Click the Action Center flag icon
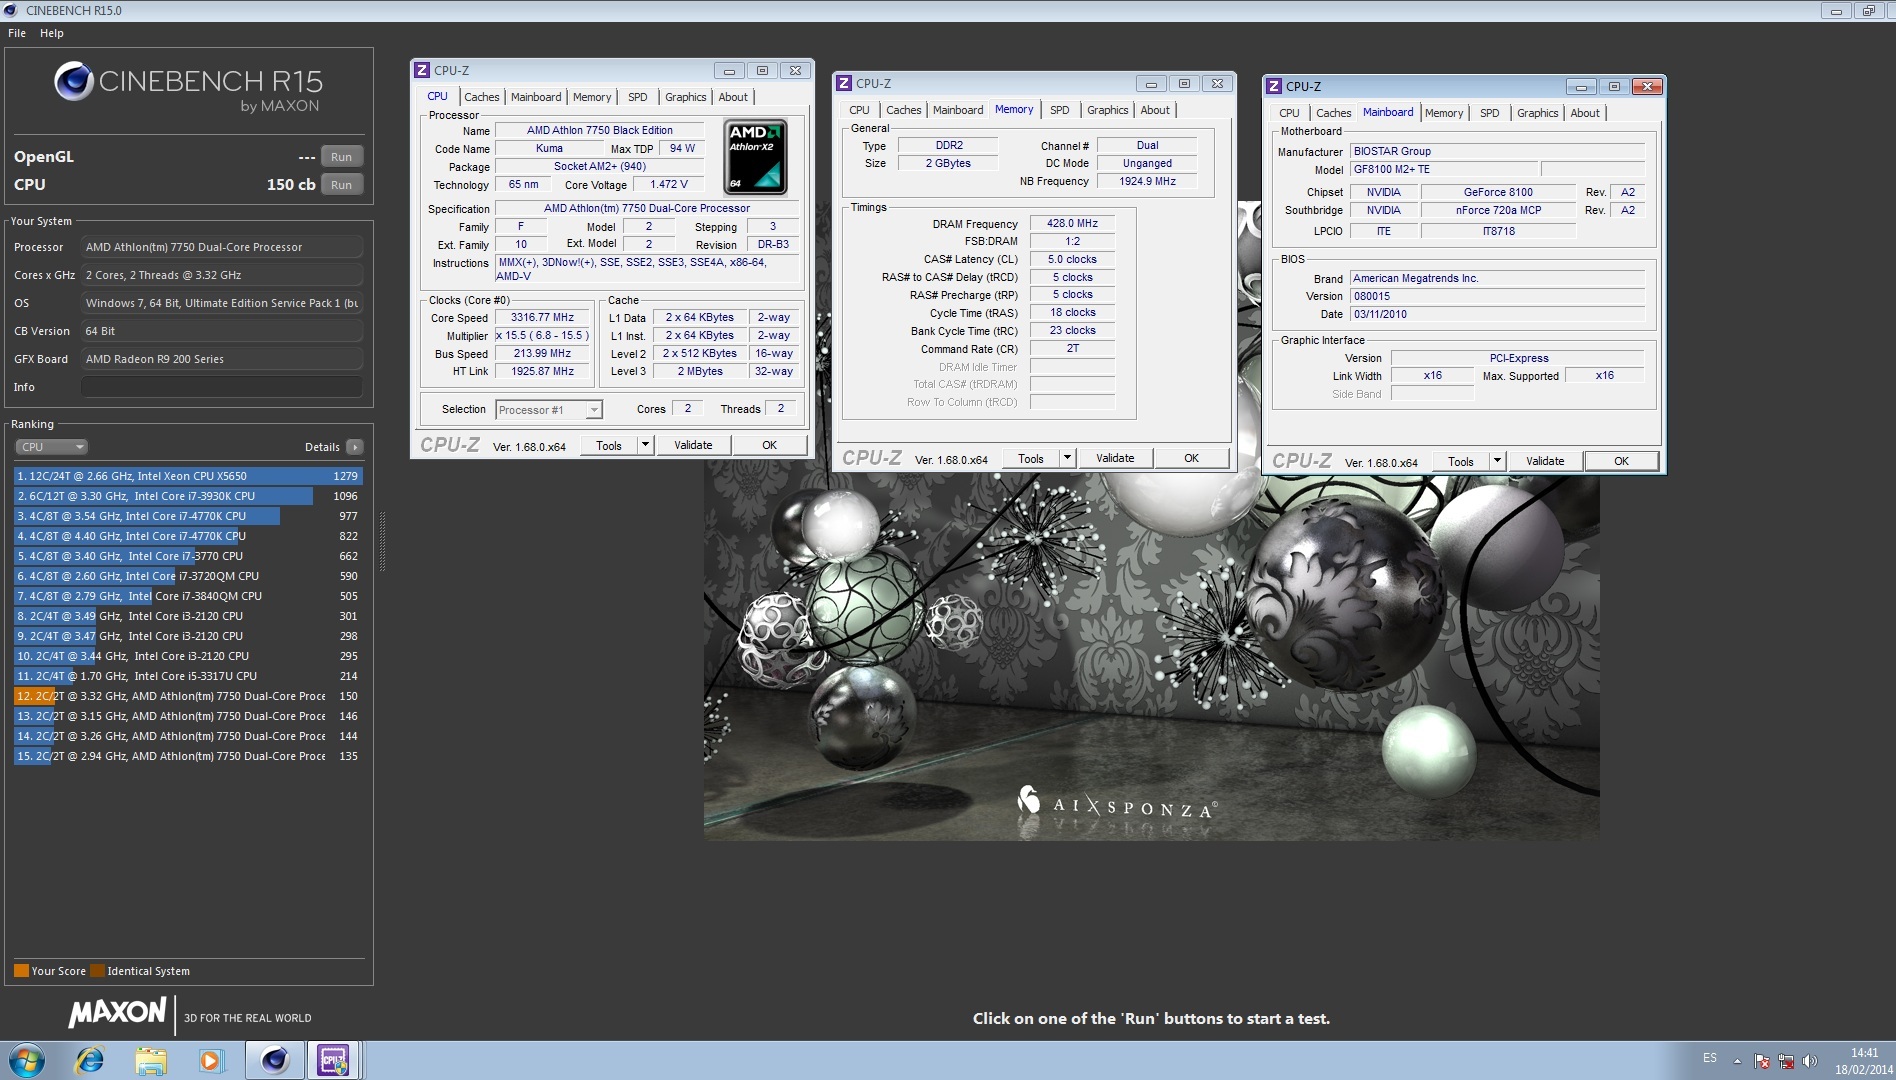The width and height of the screenshot is (1896, 1080). [x=1762, y=1061]
